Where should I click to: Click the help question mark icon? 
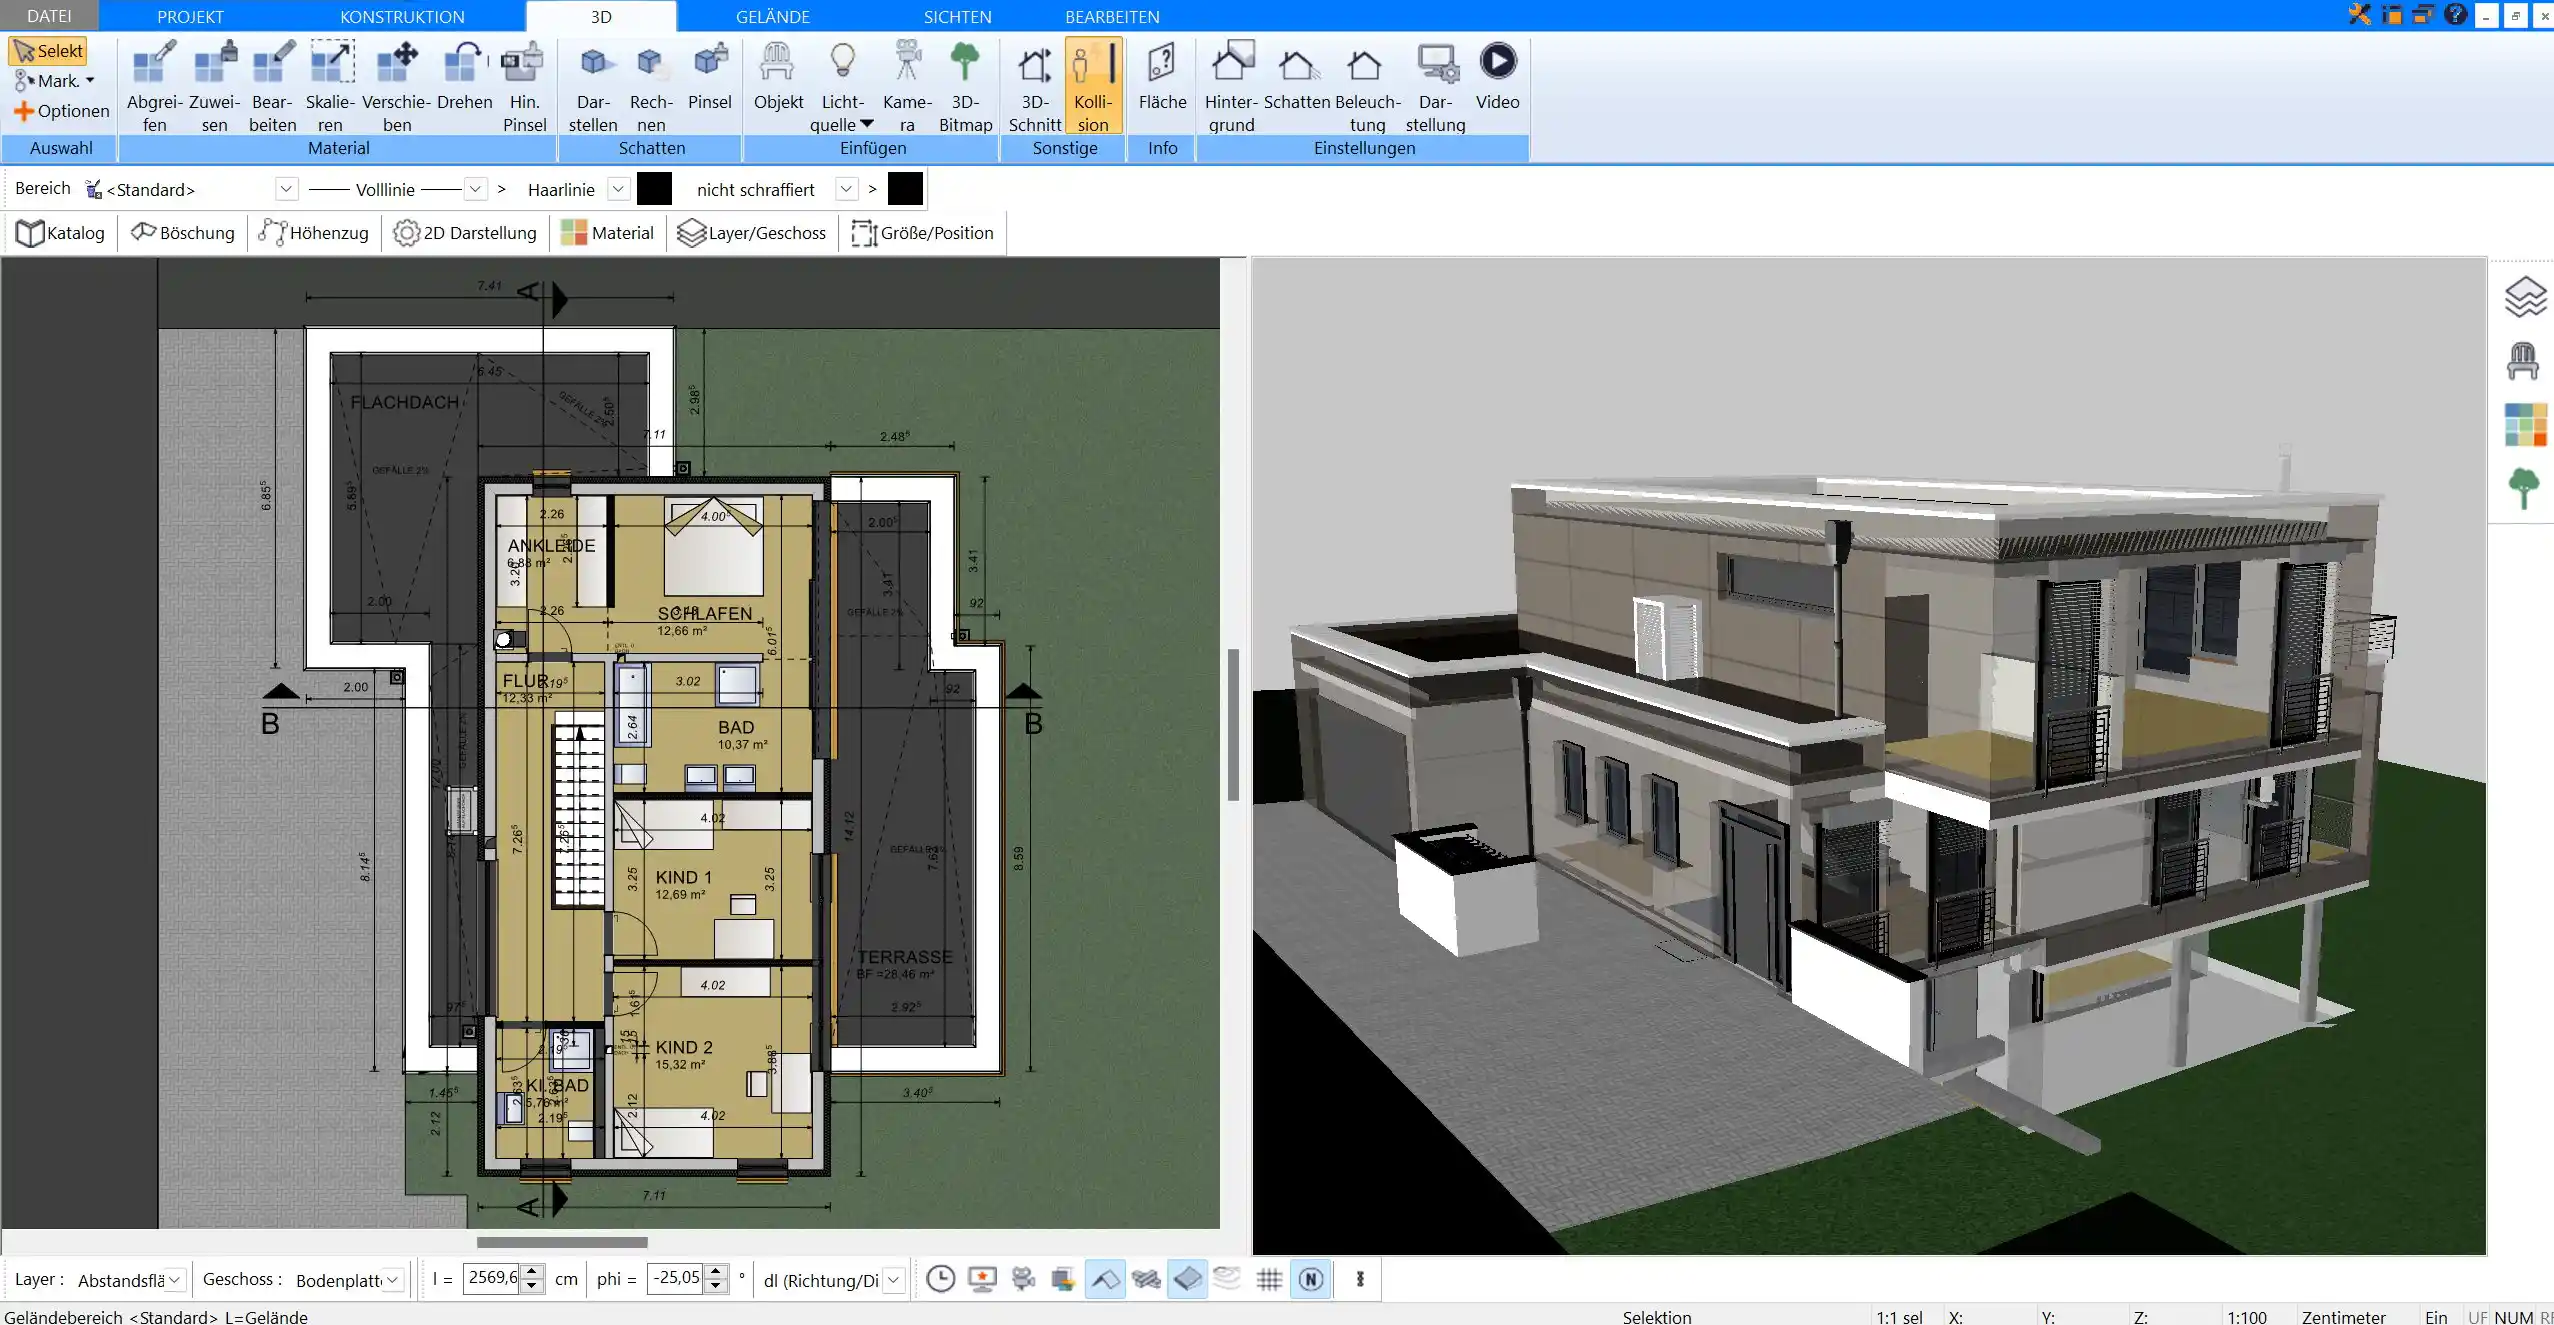2455,15
